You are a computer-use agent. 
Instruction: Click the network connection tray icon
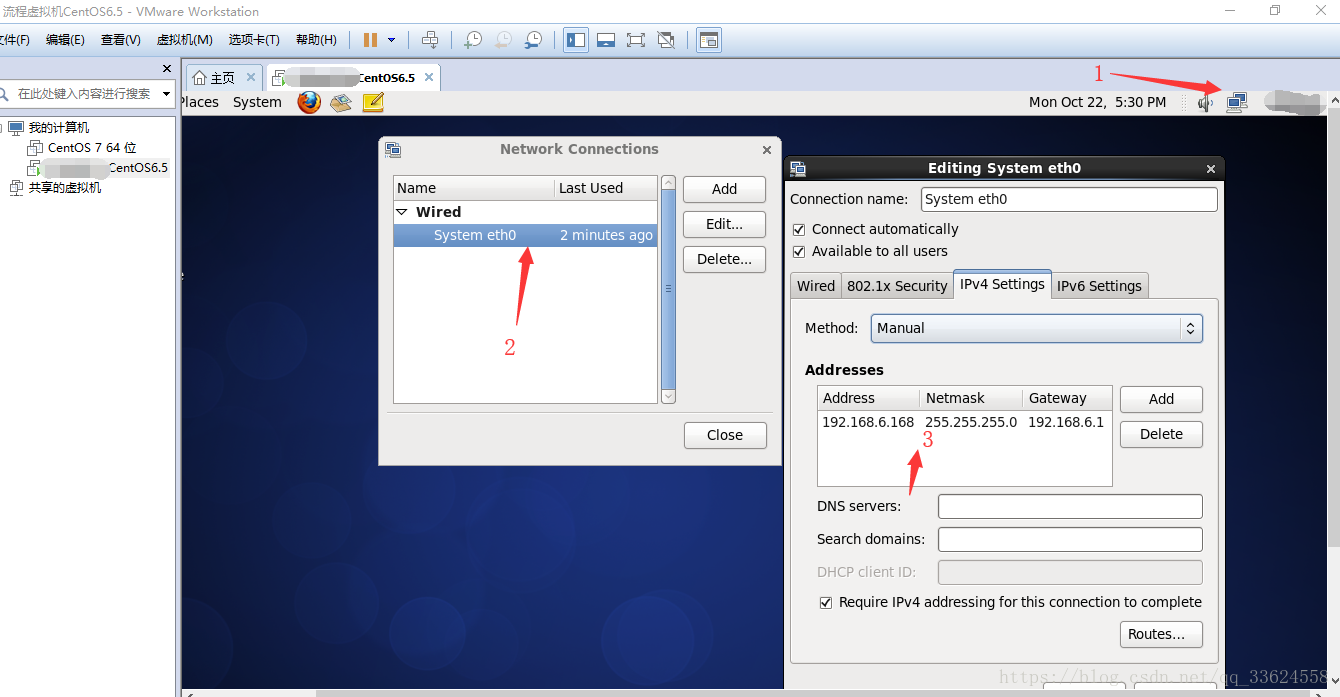click(1237, 102)
